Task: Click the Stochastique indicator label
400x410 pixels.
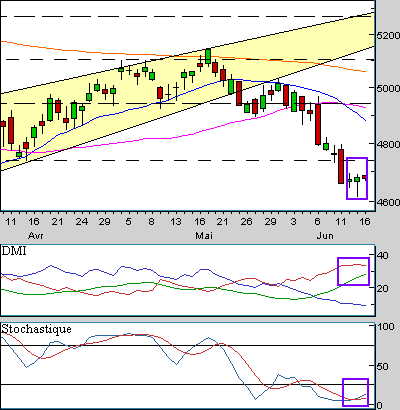Action: pos(36,329)
